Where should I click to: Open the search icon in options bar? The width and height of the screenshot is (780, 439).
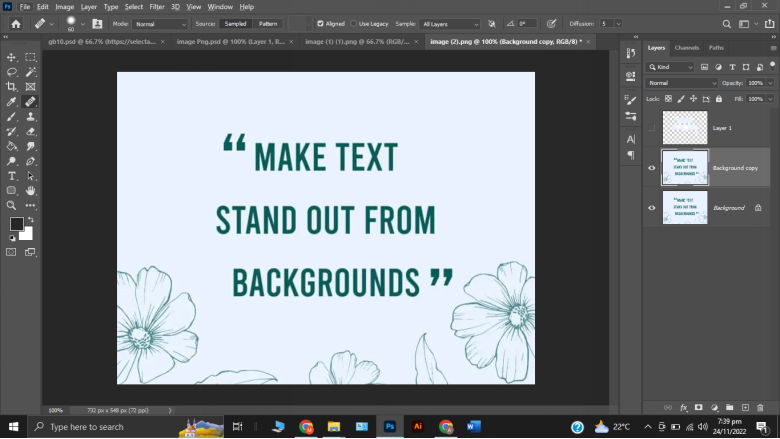pyautogui.click(x=727, y=24)
